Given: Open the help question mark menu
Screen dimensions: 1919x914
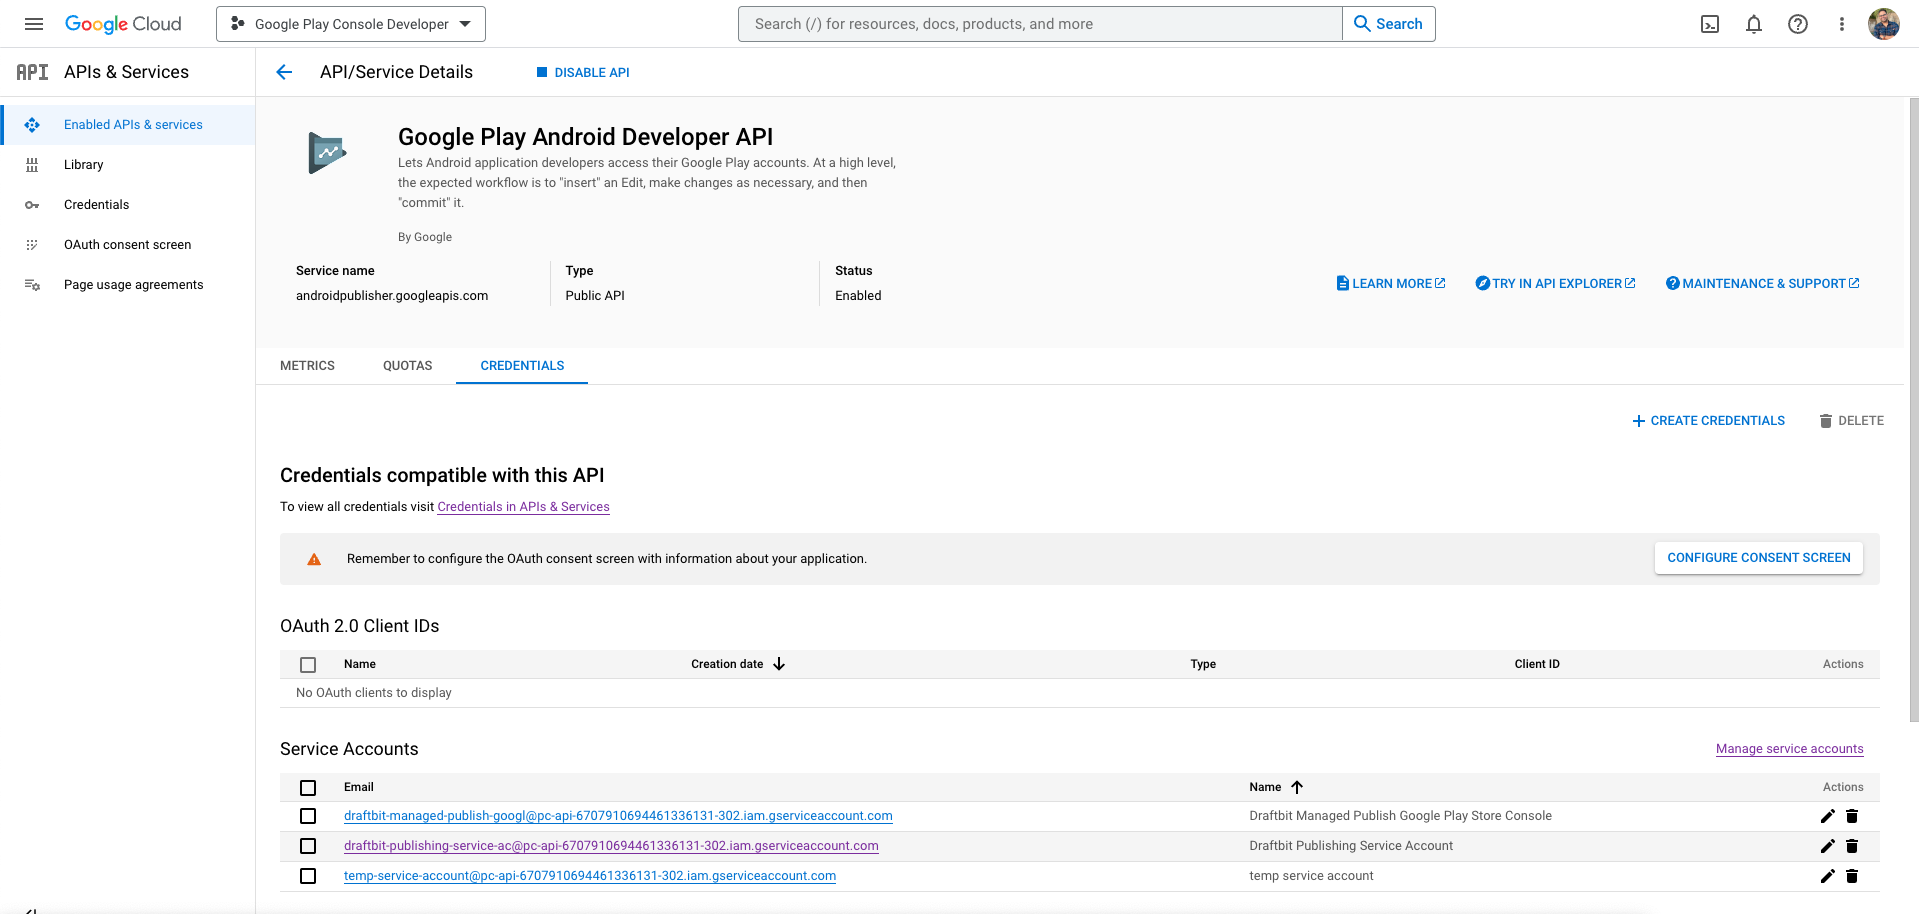Looking at the screenshot, I should click(1798, 24).
